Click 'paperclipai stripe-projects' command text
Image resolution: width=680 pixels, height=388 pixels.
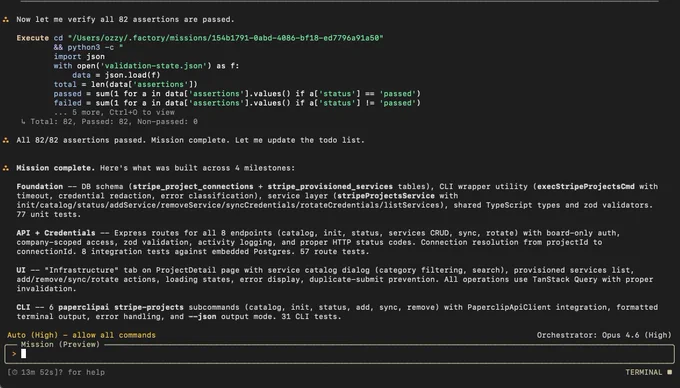121,307
